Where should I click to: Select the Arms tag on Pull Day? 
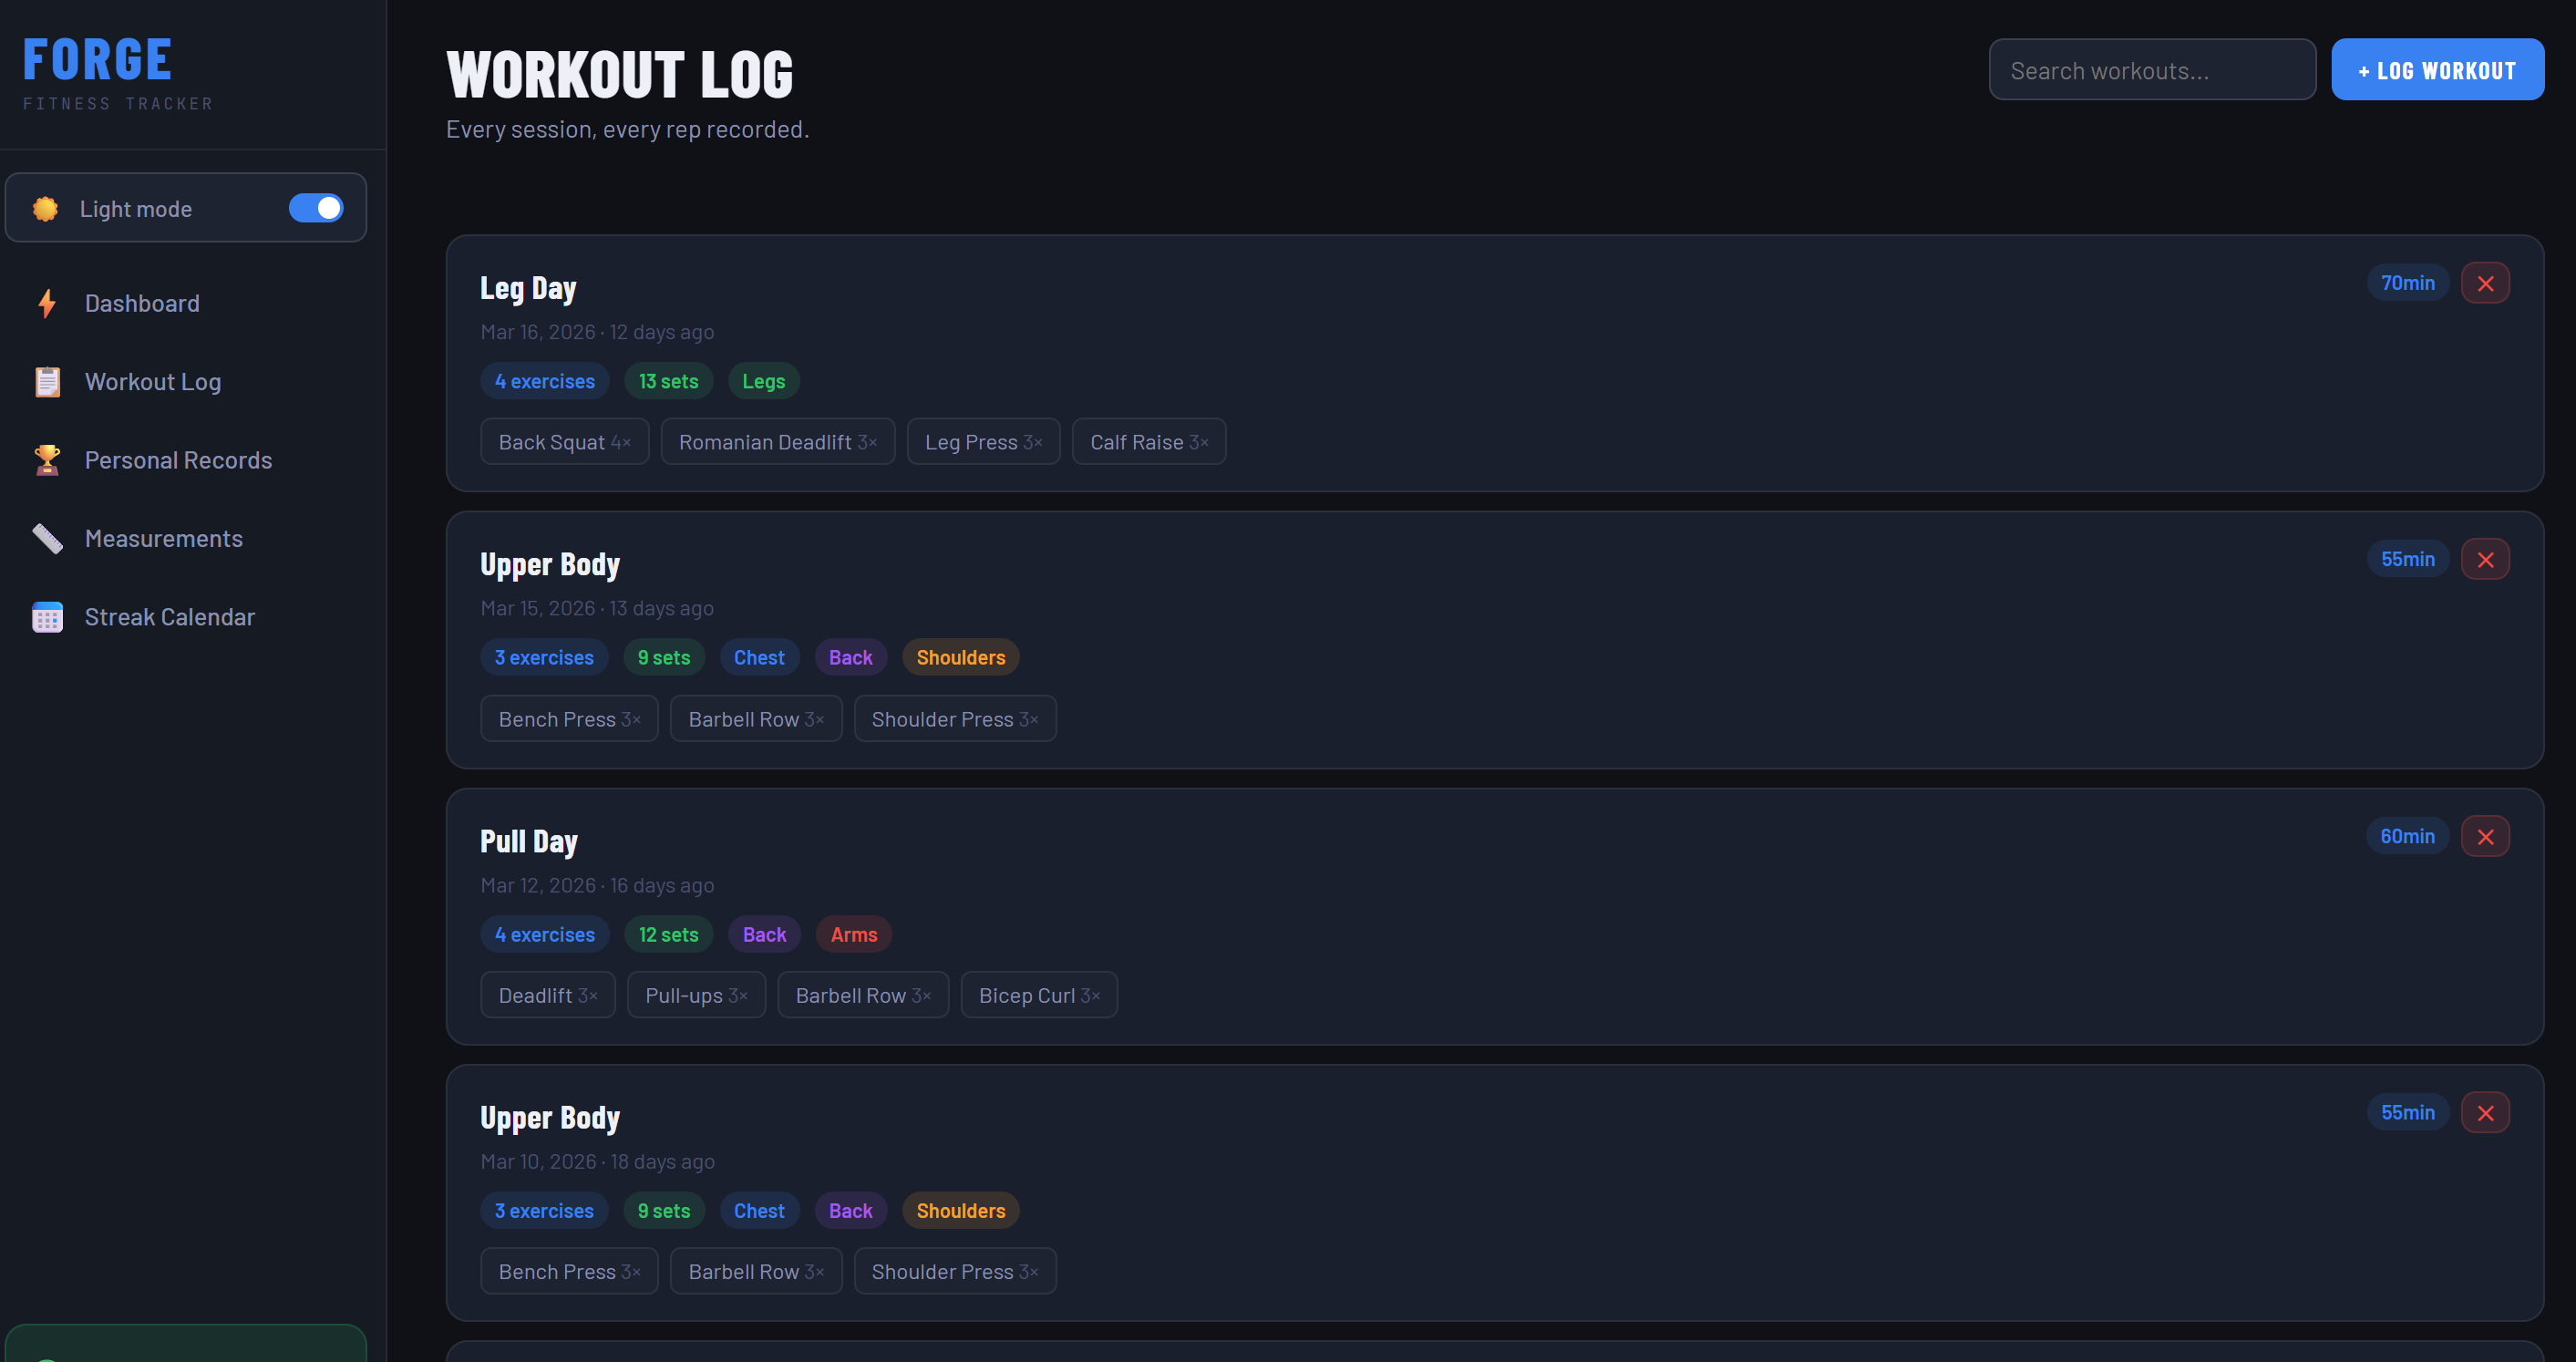(853, 934)
